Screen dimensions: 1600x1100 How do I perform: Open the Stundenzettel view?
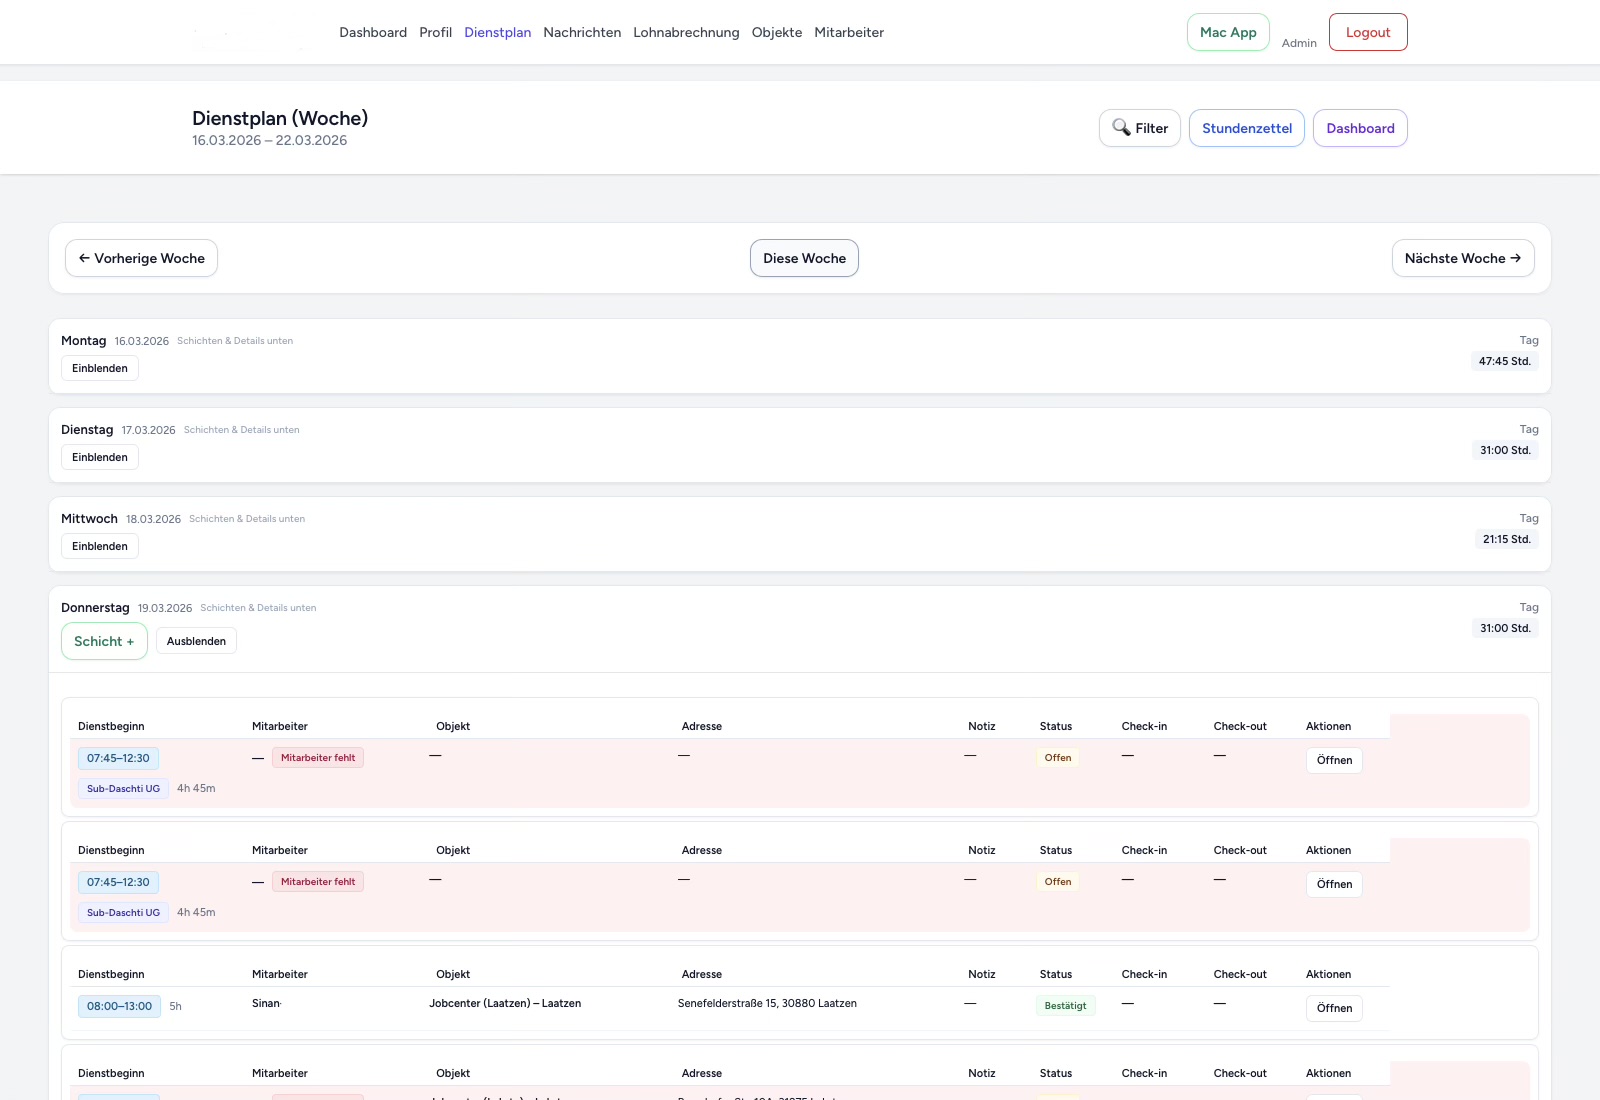[1246, 128]
